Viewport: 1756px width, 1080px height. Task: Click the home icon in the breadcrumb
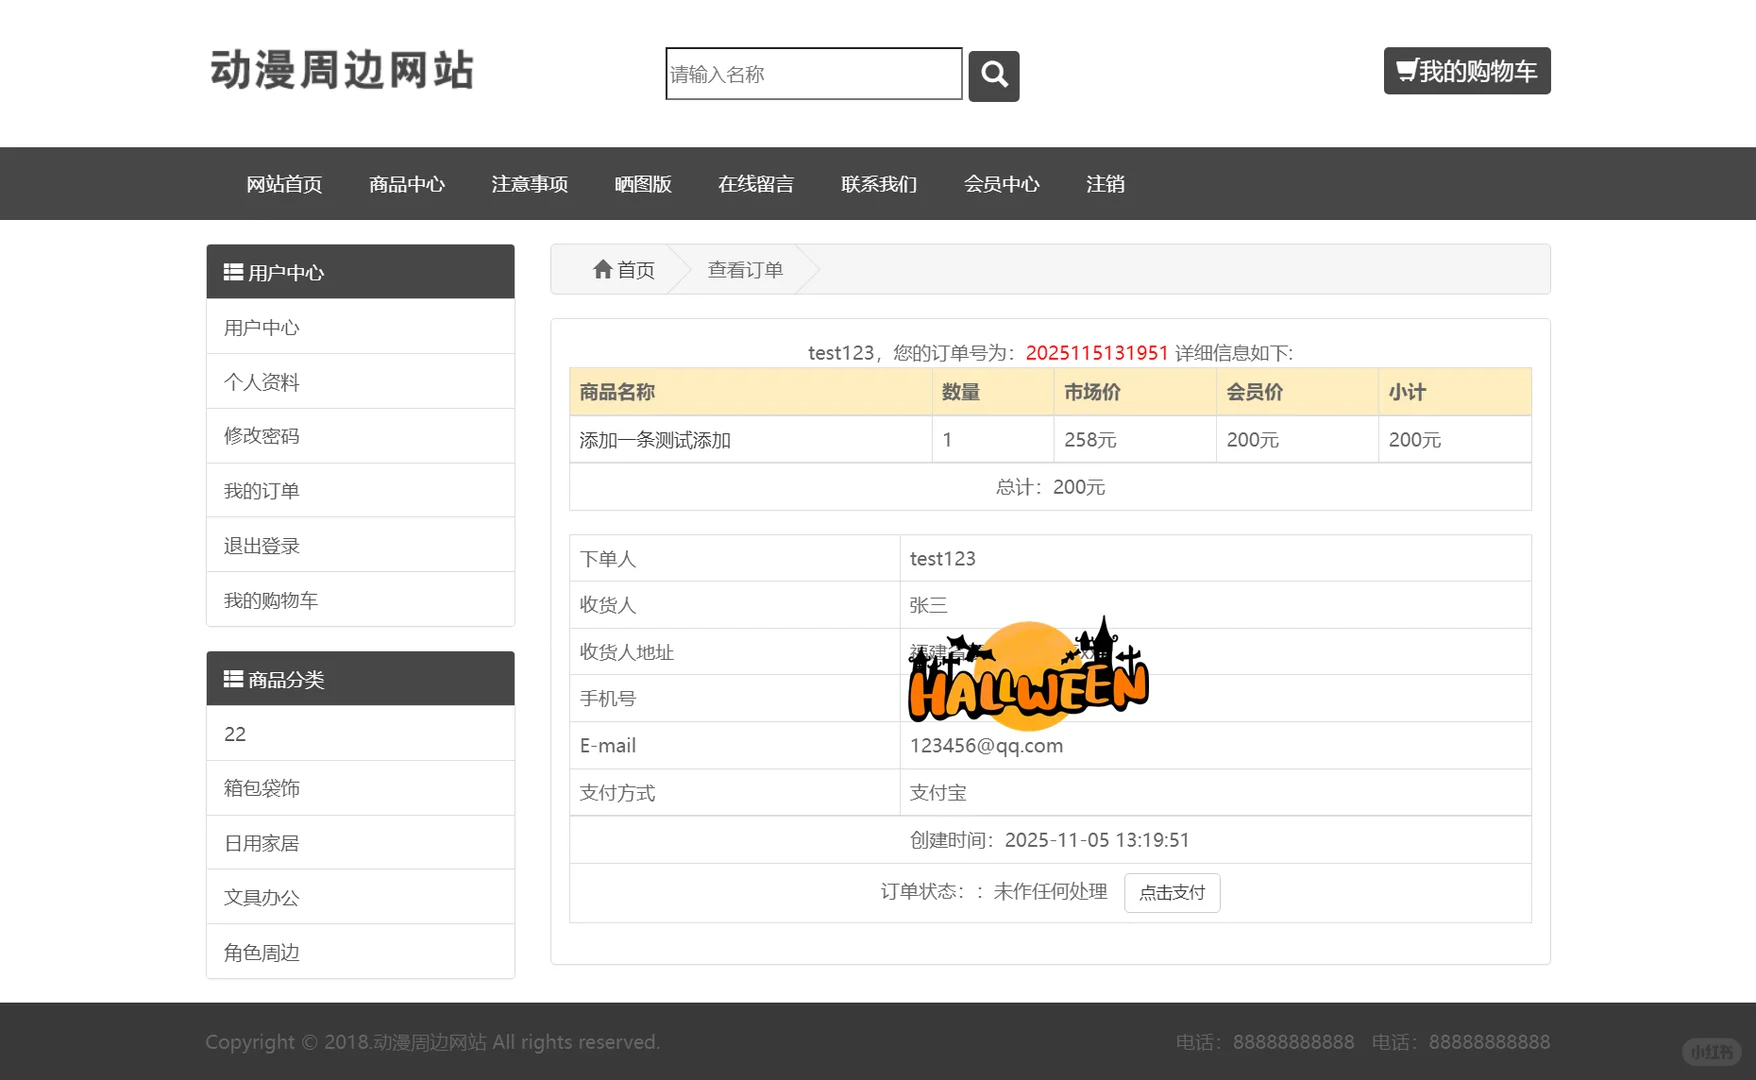click(x=603, y=269)
